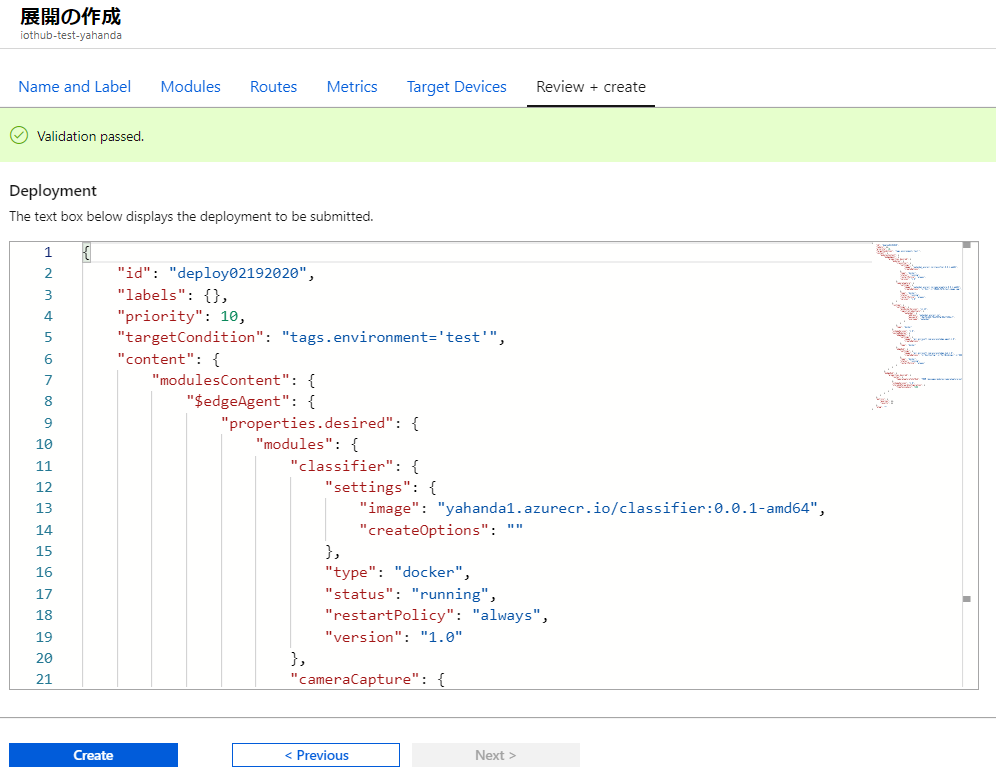The image size is (996, 777).
Task: Open the Name and Label tab
Action: pos(74,86)
